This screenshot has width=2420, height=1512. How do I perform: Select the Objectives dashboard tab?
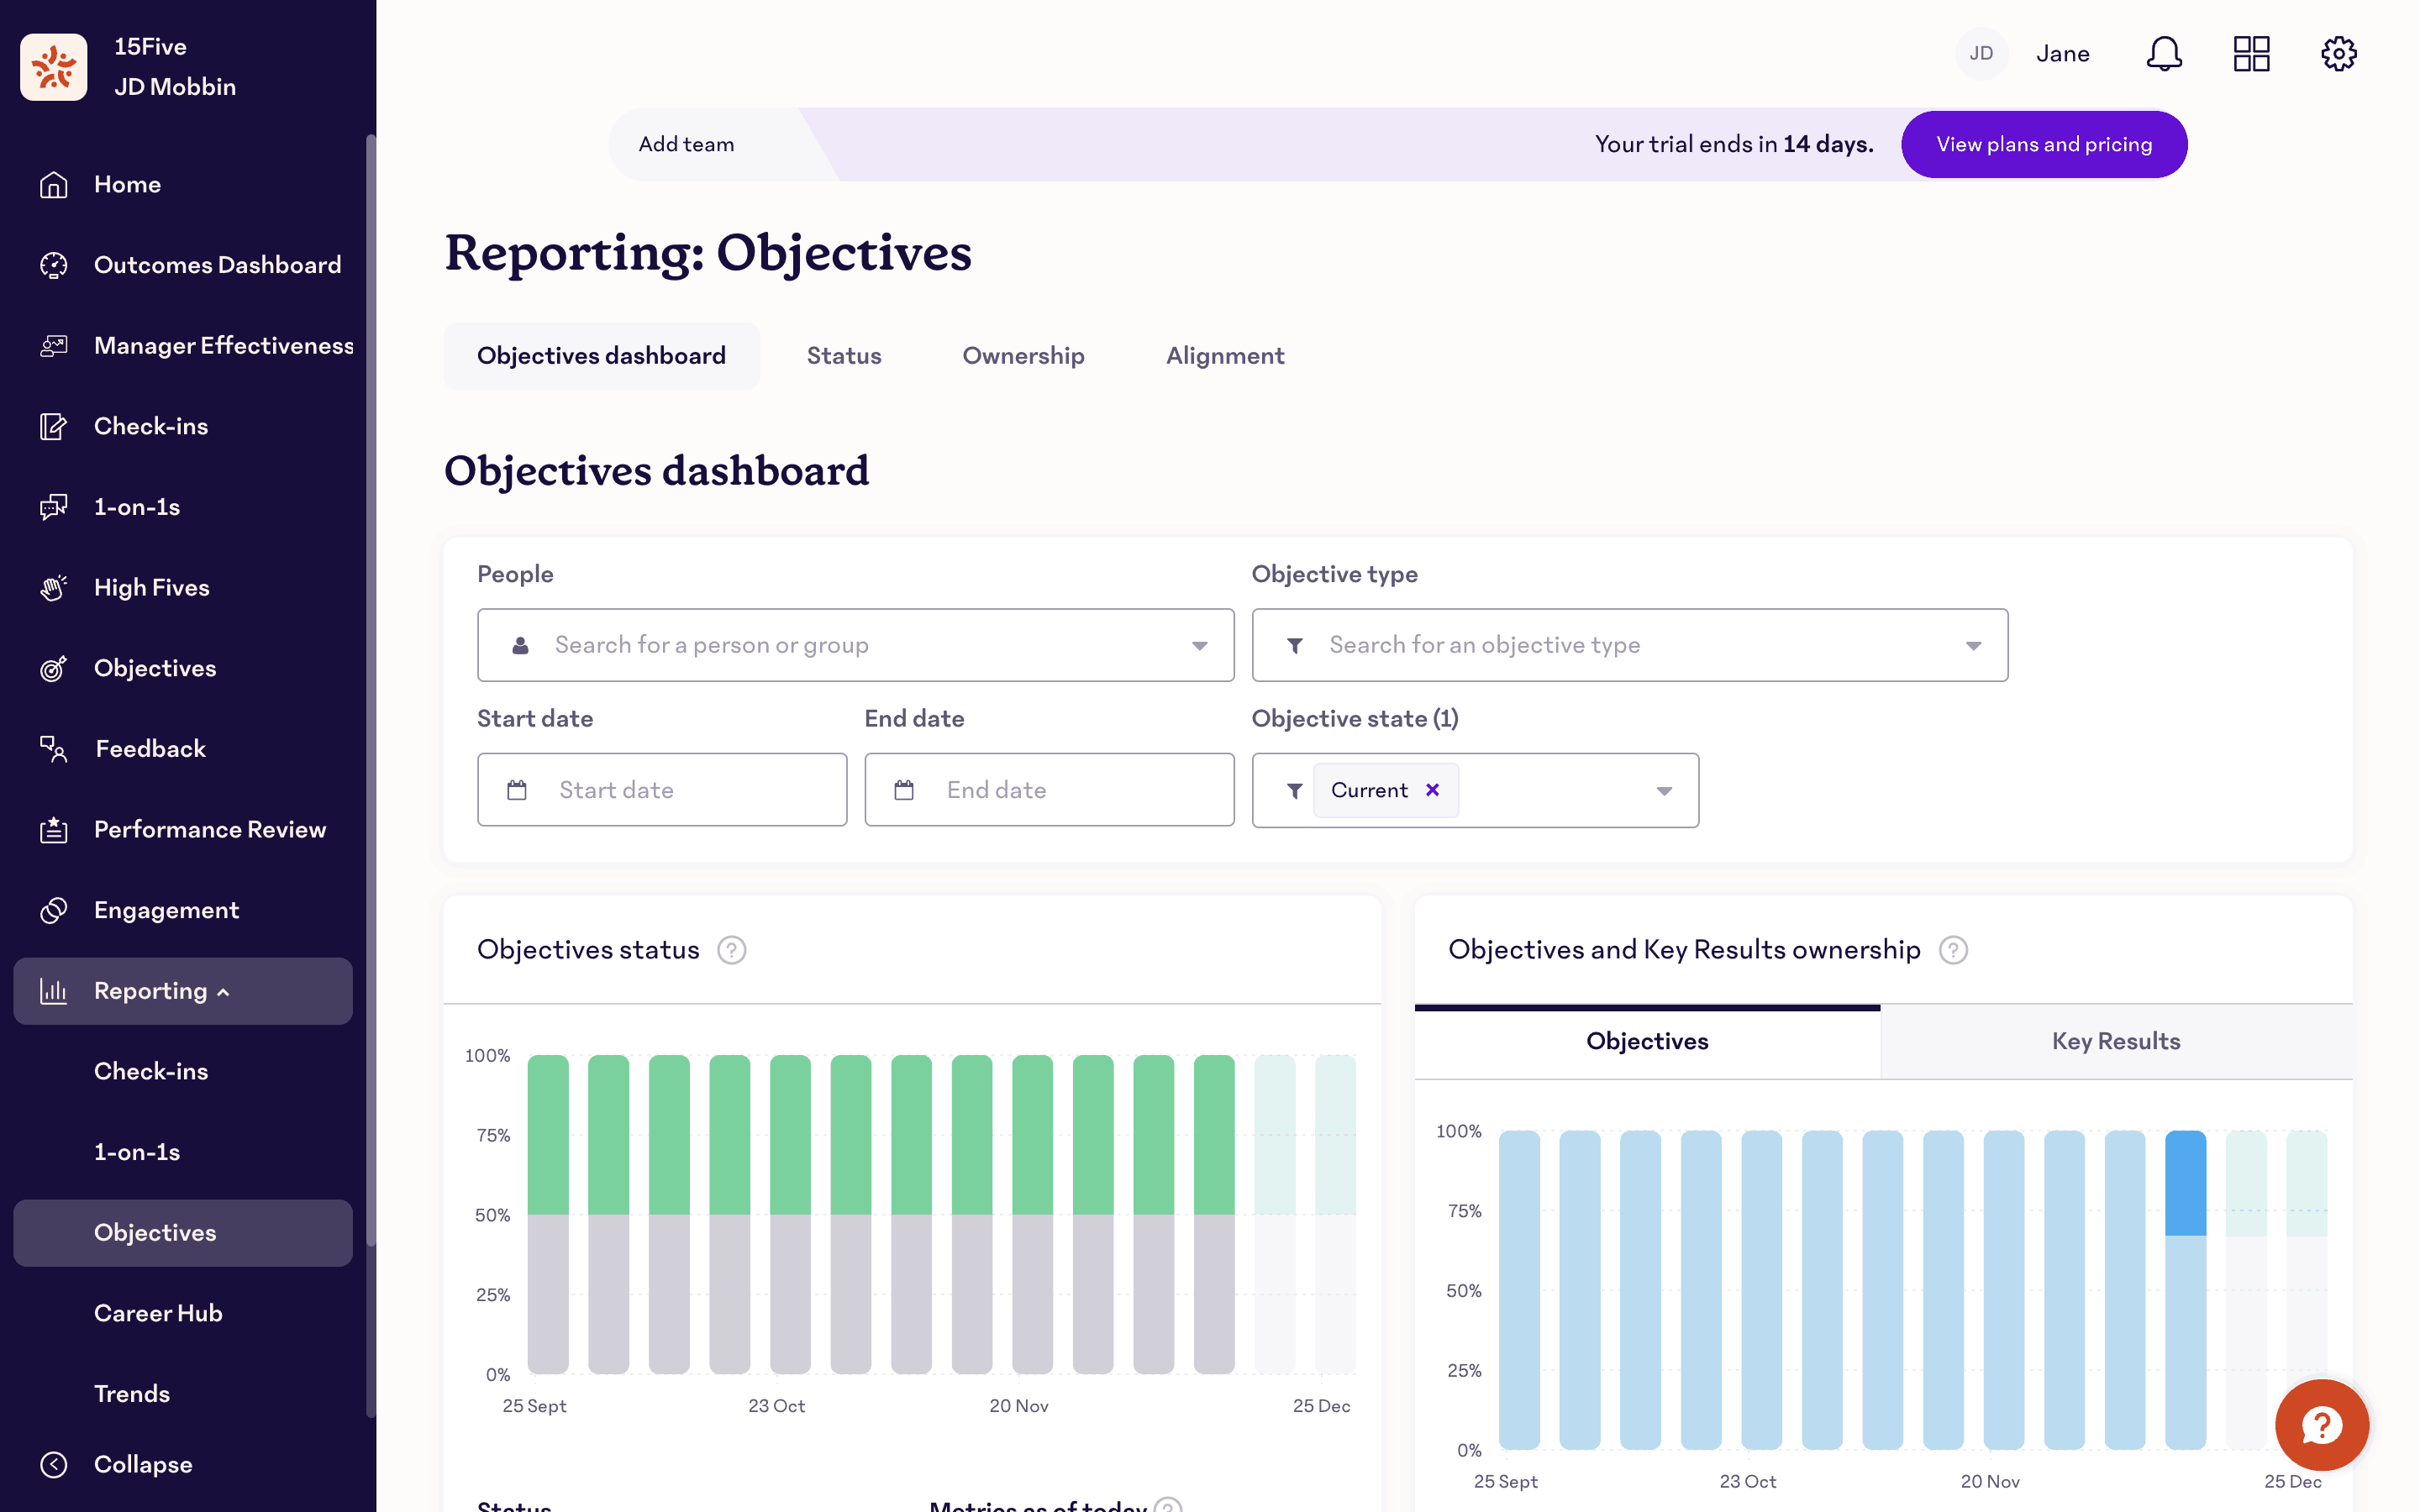(601, 356)
